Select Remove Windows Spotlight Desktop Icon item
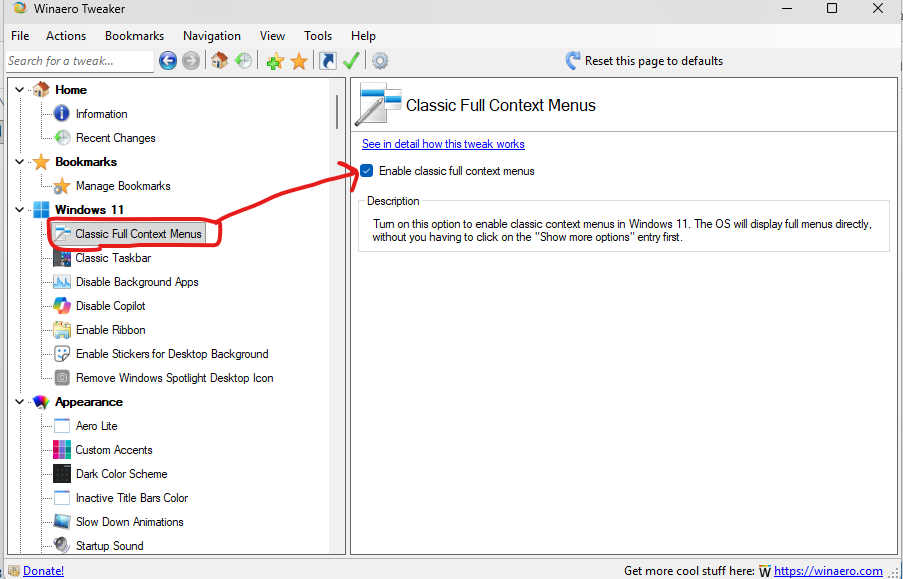The image size is (903, 579). tap(174, 378)
